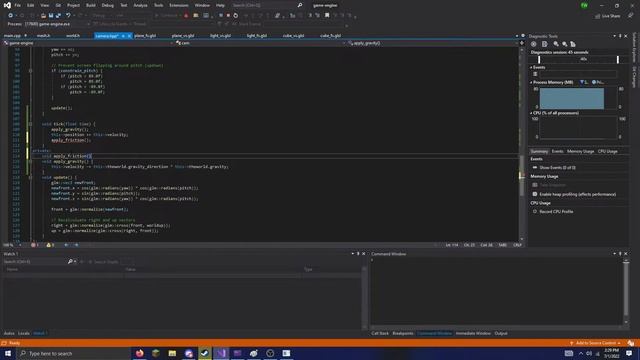Open the Debug menu
Screen dimensions: 640x360
[108, 5]
